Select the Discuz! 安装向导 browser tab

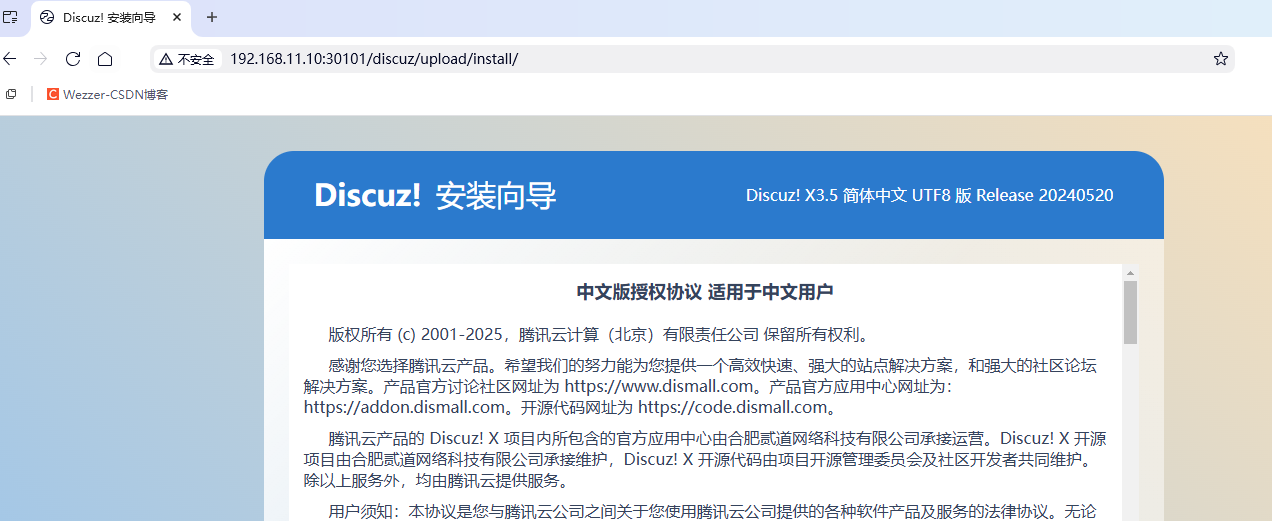click(x=110, y=18)
